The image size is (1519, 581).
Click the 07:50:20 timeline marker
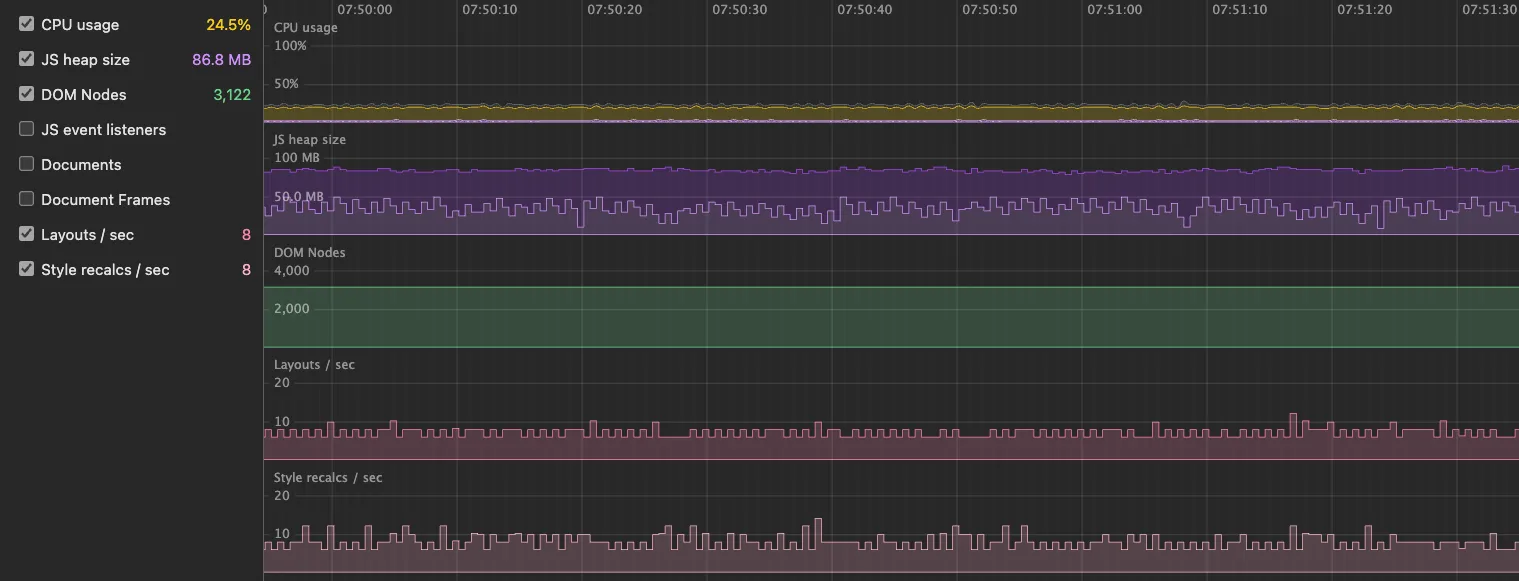point(615,9)
